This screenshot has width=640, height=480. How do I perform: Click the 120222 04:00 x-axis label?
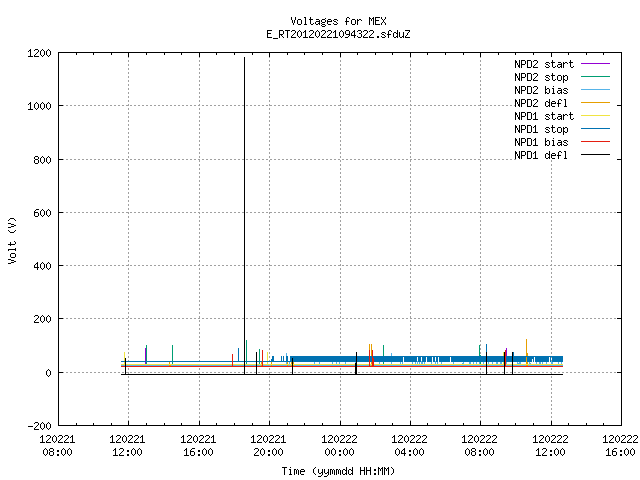click(409, 446)
